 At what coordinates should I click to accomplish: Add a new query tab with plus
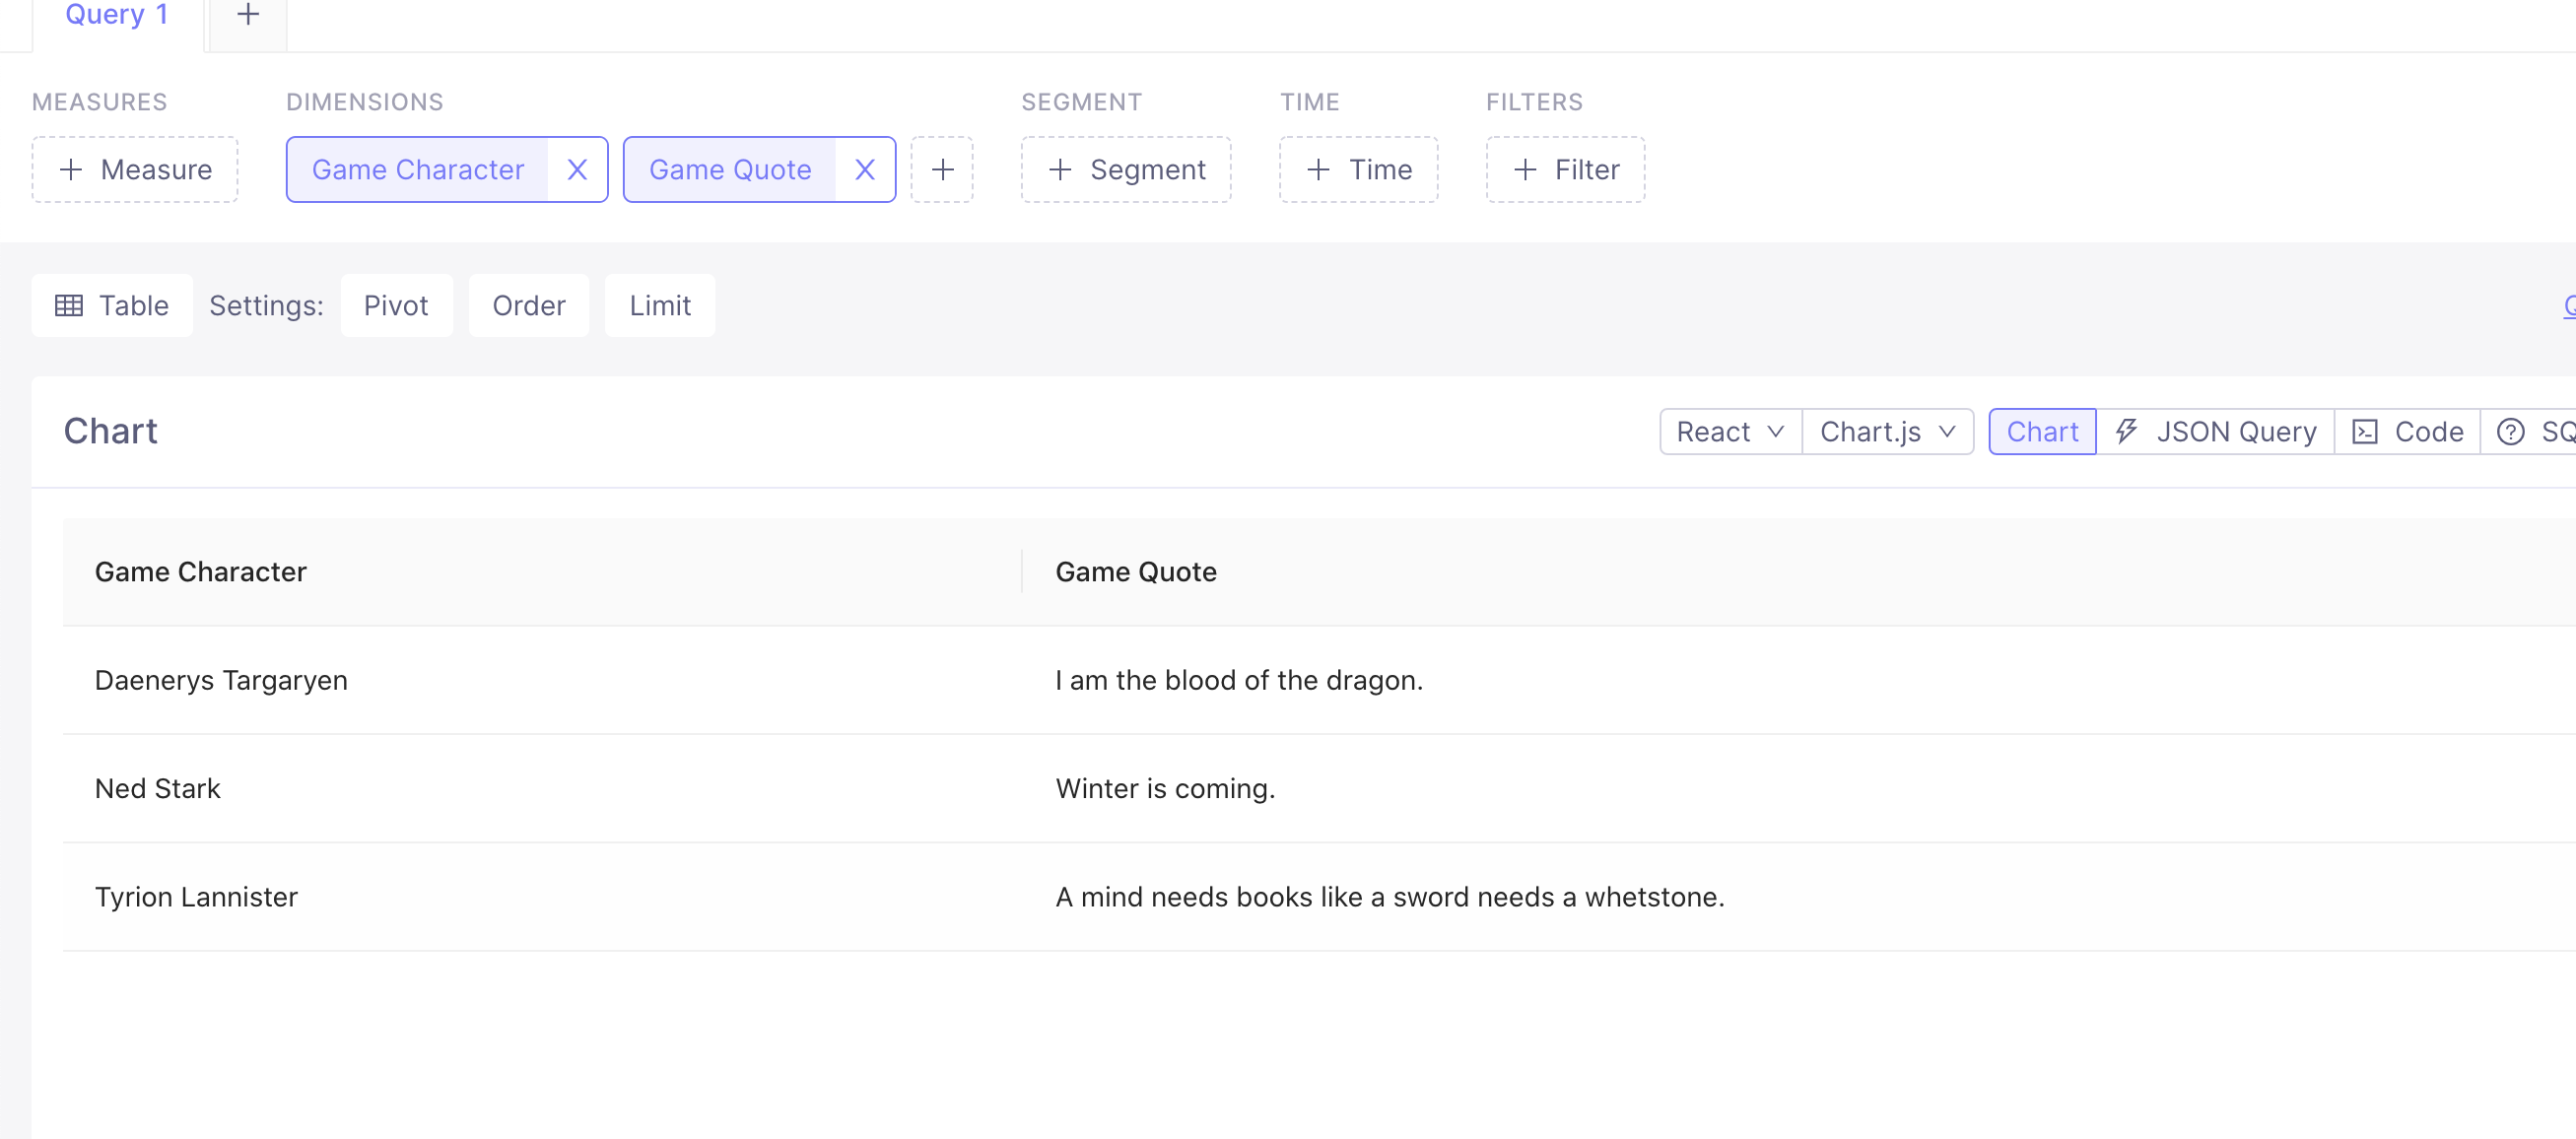click(x=248, y=15)
